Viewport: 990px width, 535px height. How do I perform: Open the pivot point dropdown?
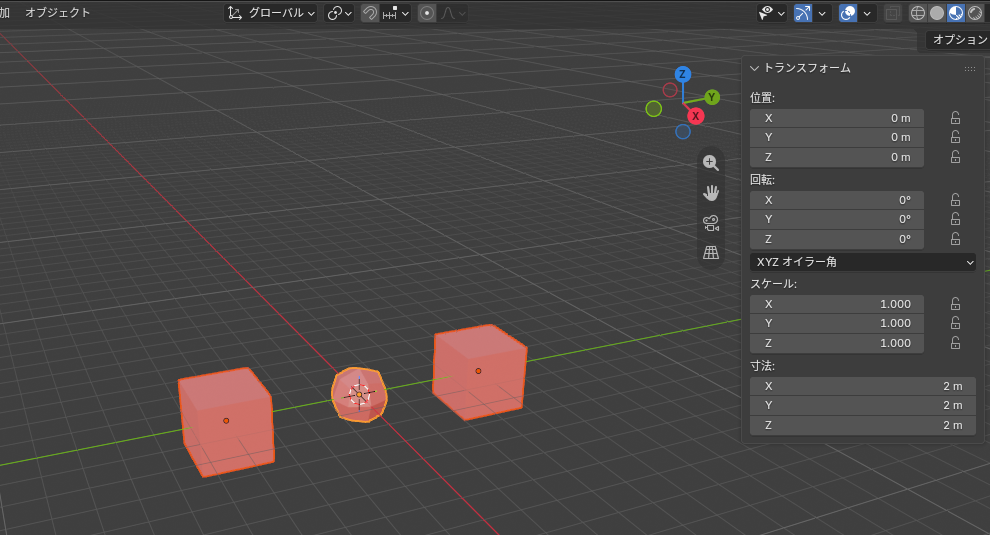pyautogui.click(x=339, y=13)
